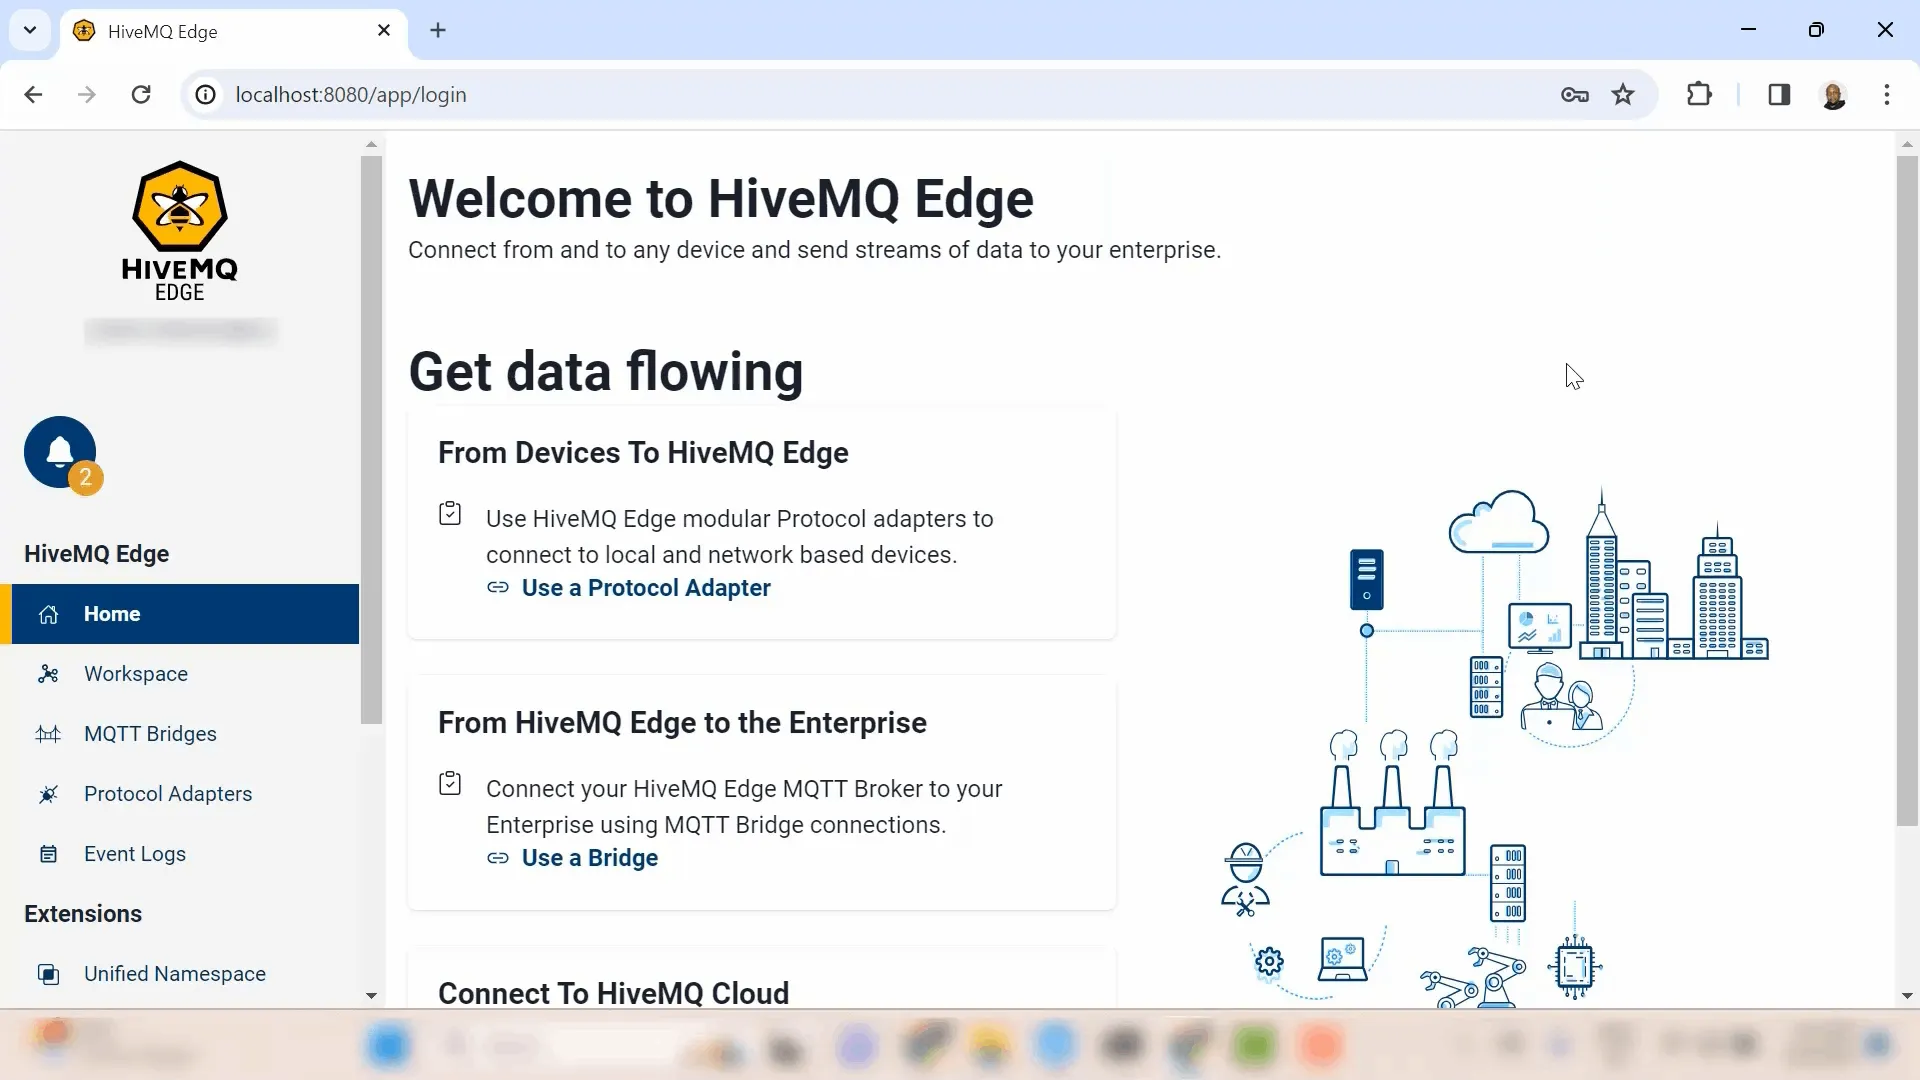Click the address bar URL

[x=351, y=95]
